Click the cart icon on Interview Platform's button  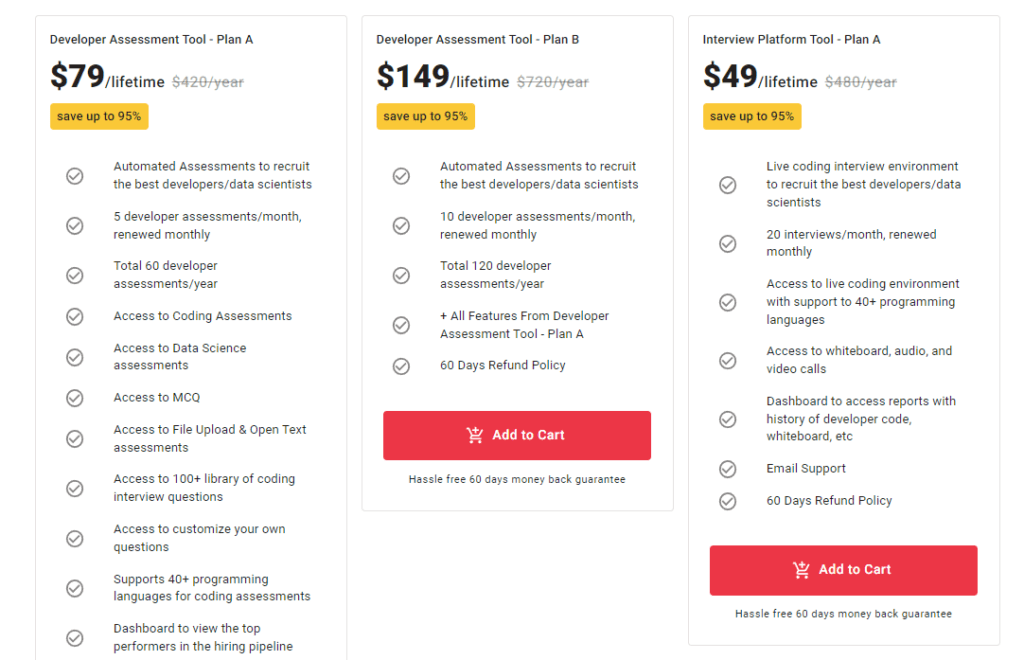(800, 570)
